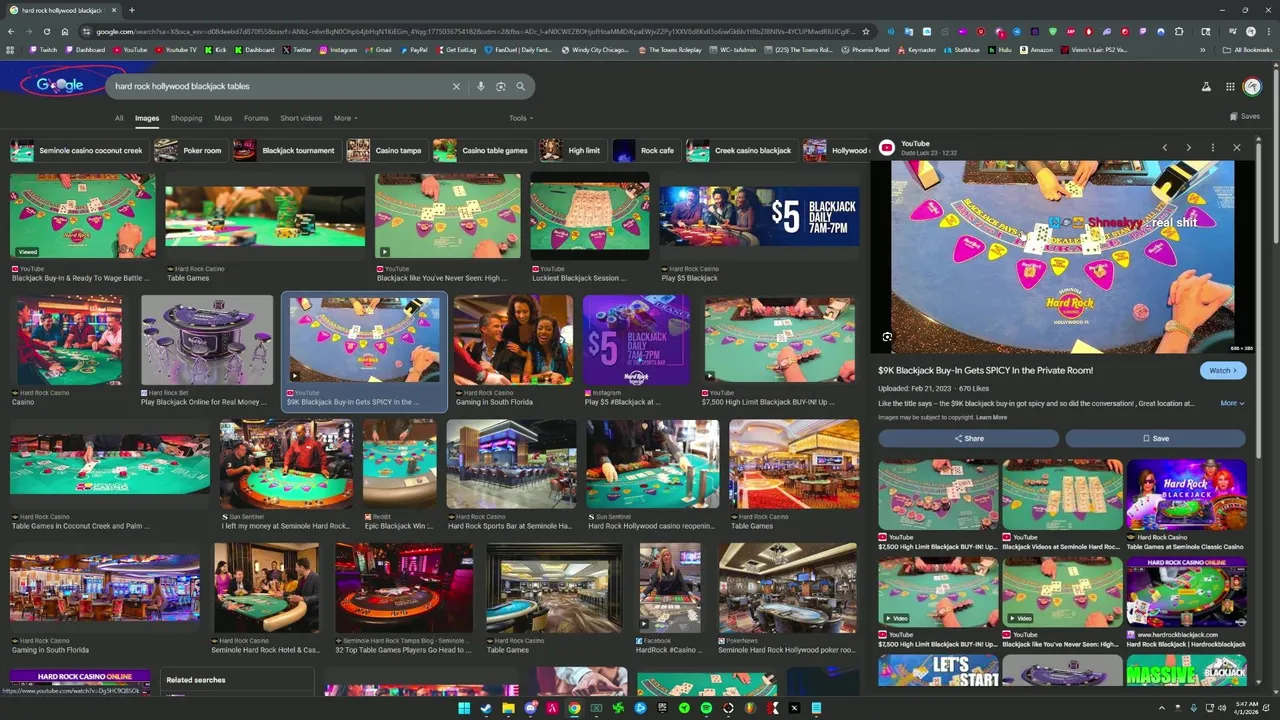This screenshot has width=1280, height=720.
Task: Open Epic Blackjack Win Reddit result
Action: coord(400,464)
